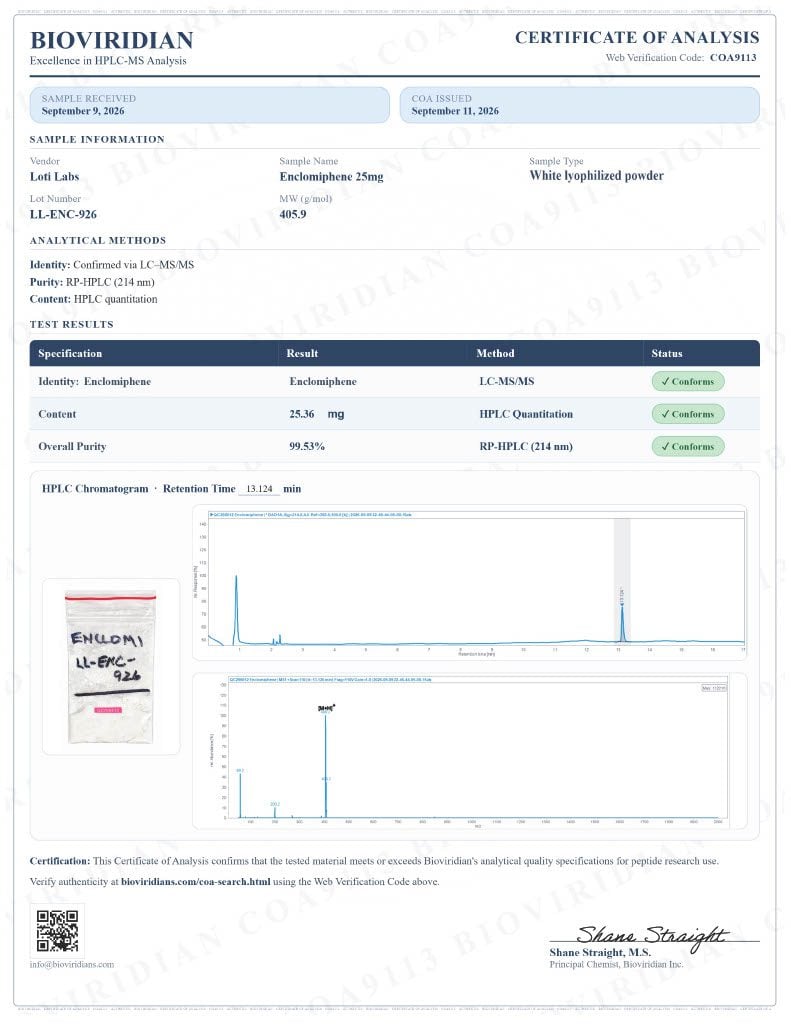This screenshot has width=791, height=1024.
Task: Click the RP-HPLC (214 nm) method cell in table
Action: point(526,447)
